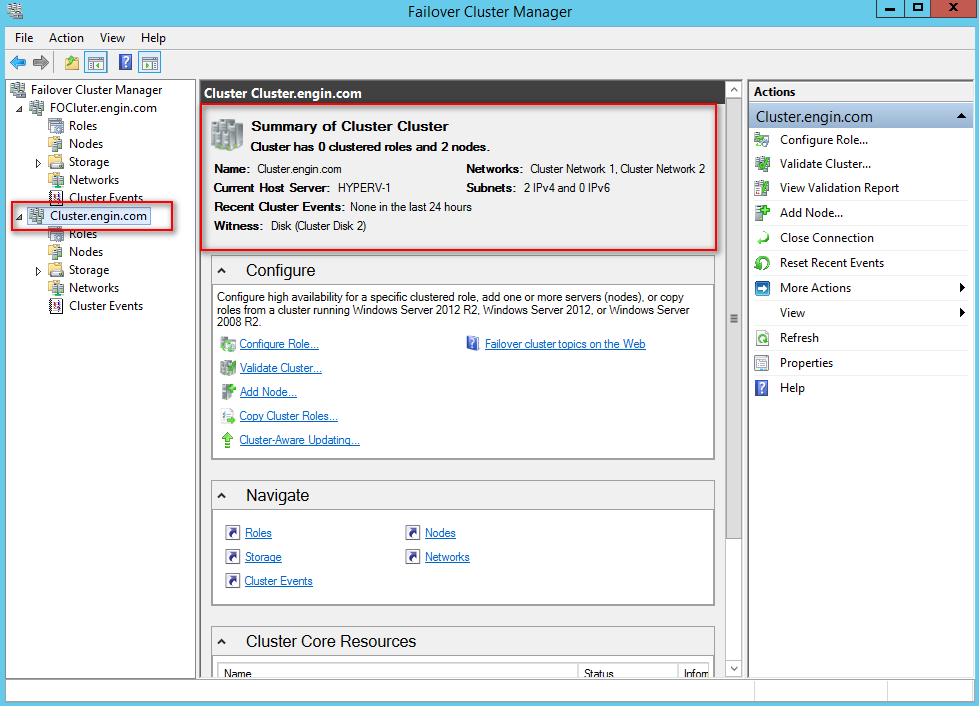Screen dimensions: 979x706
Task: Follow the Networks link in Navigate section
Action: (x=447, y=557)
